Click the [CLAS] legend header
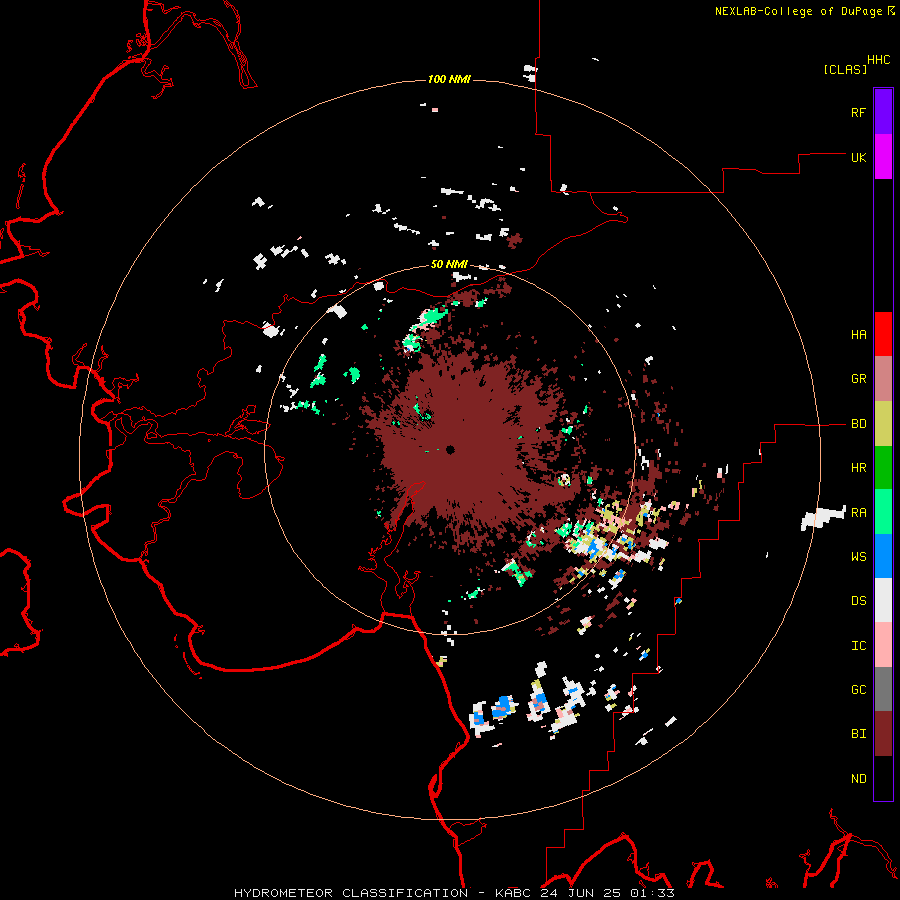Screen dimensions: 900x900 [x=845, y=69]
